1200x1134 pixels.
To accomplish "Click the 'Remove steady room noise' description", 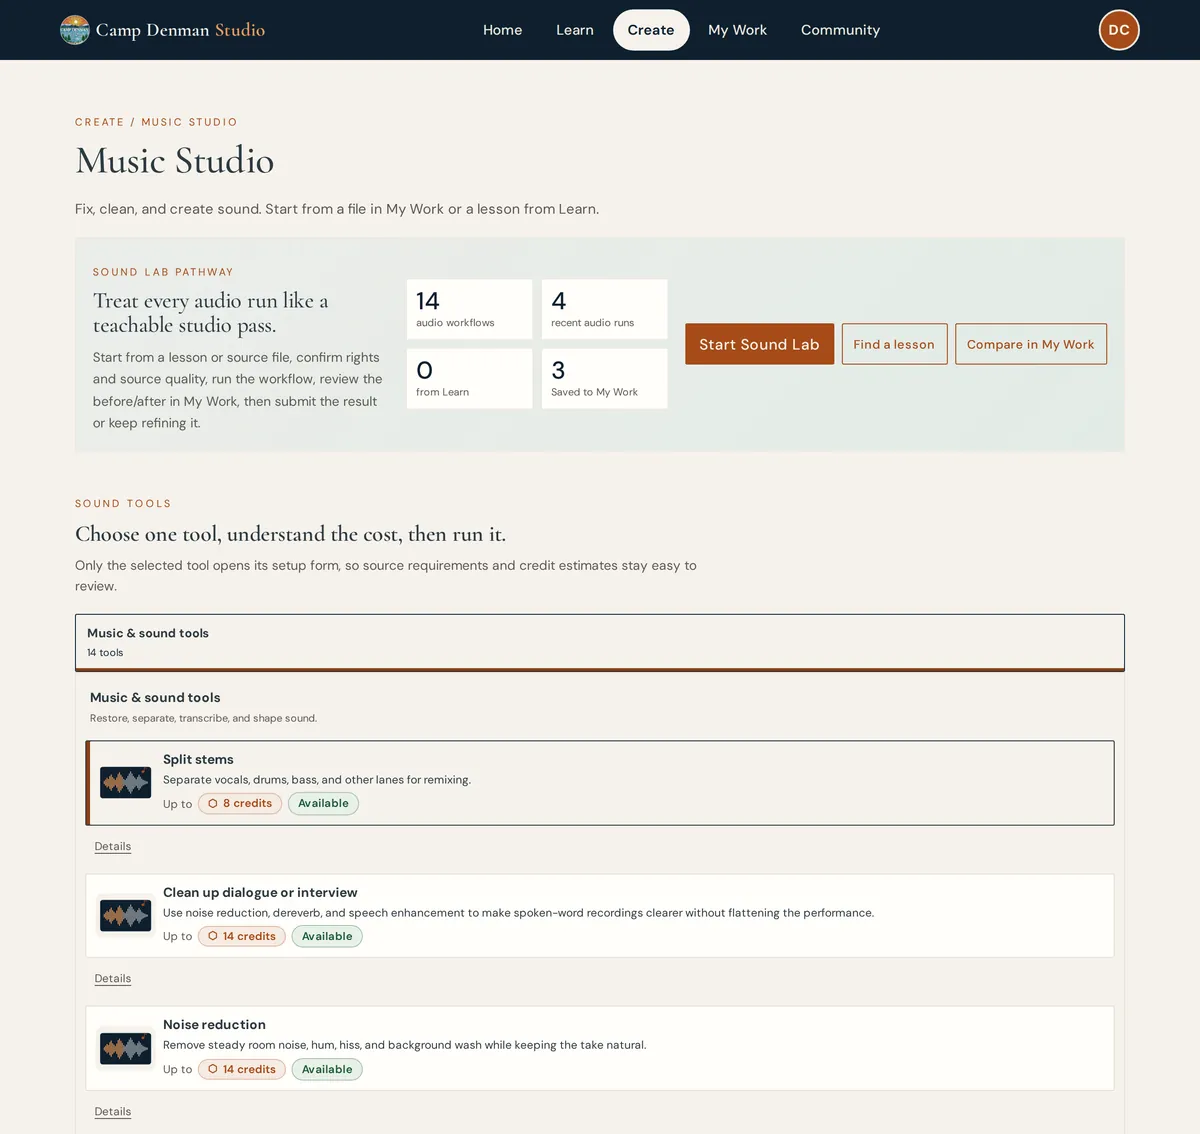I will (x=405, y=1045).
